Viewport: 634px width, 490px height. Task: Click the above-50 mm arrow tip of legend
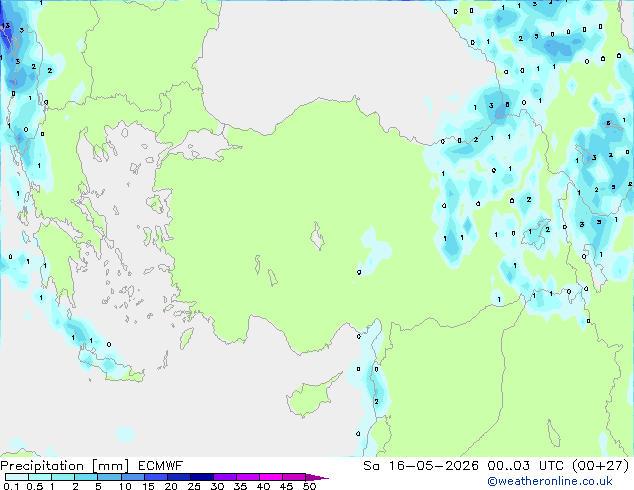[317, 477]
